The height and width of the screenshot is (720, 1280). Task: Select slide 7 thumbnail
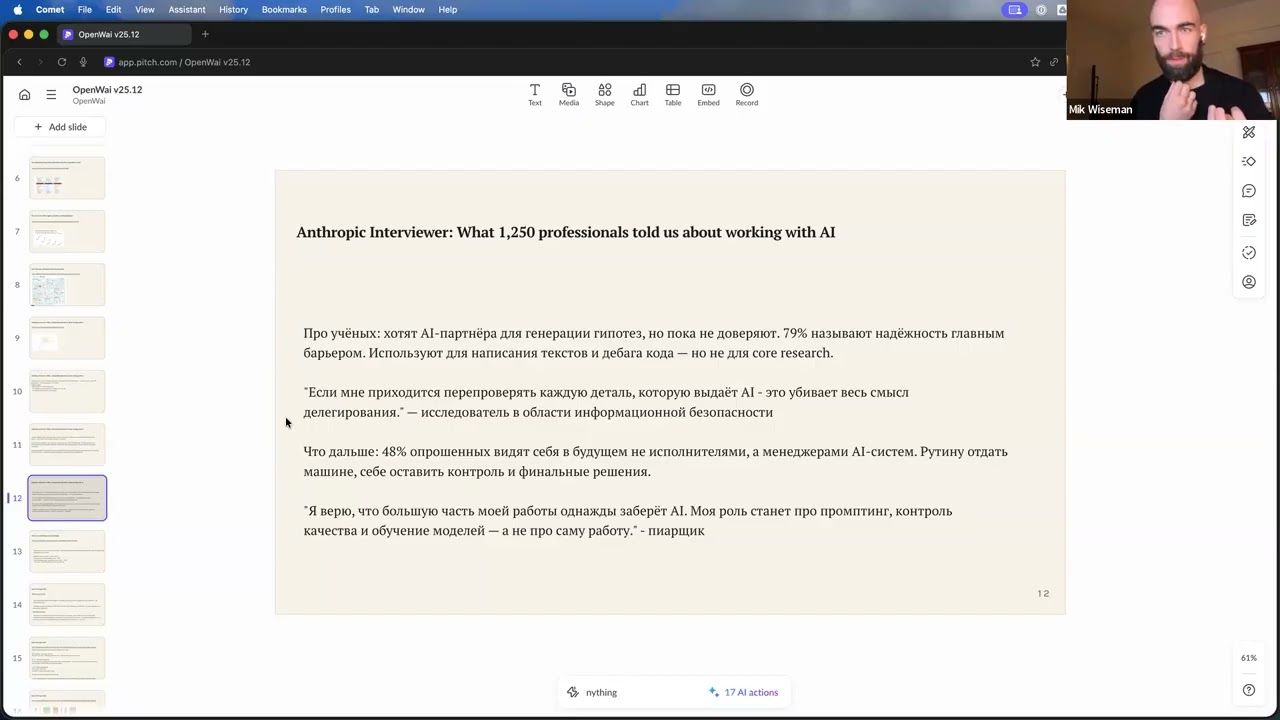[67, 231]
